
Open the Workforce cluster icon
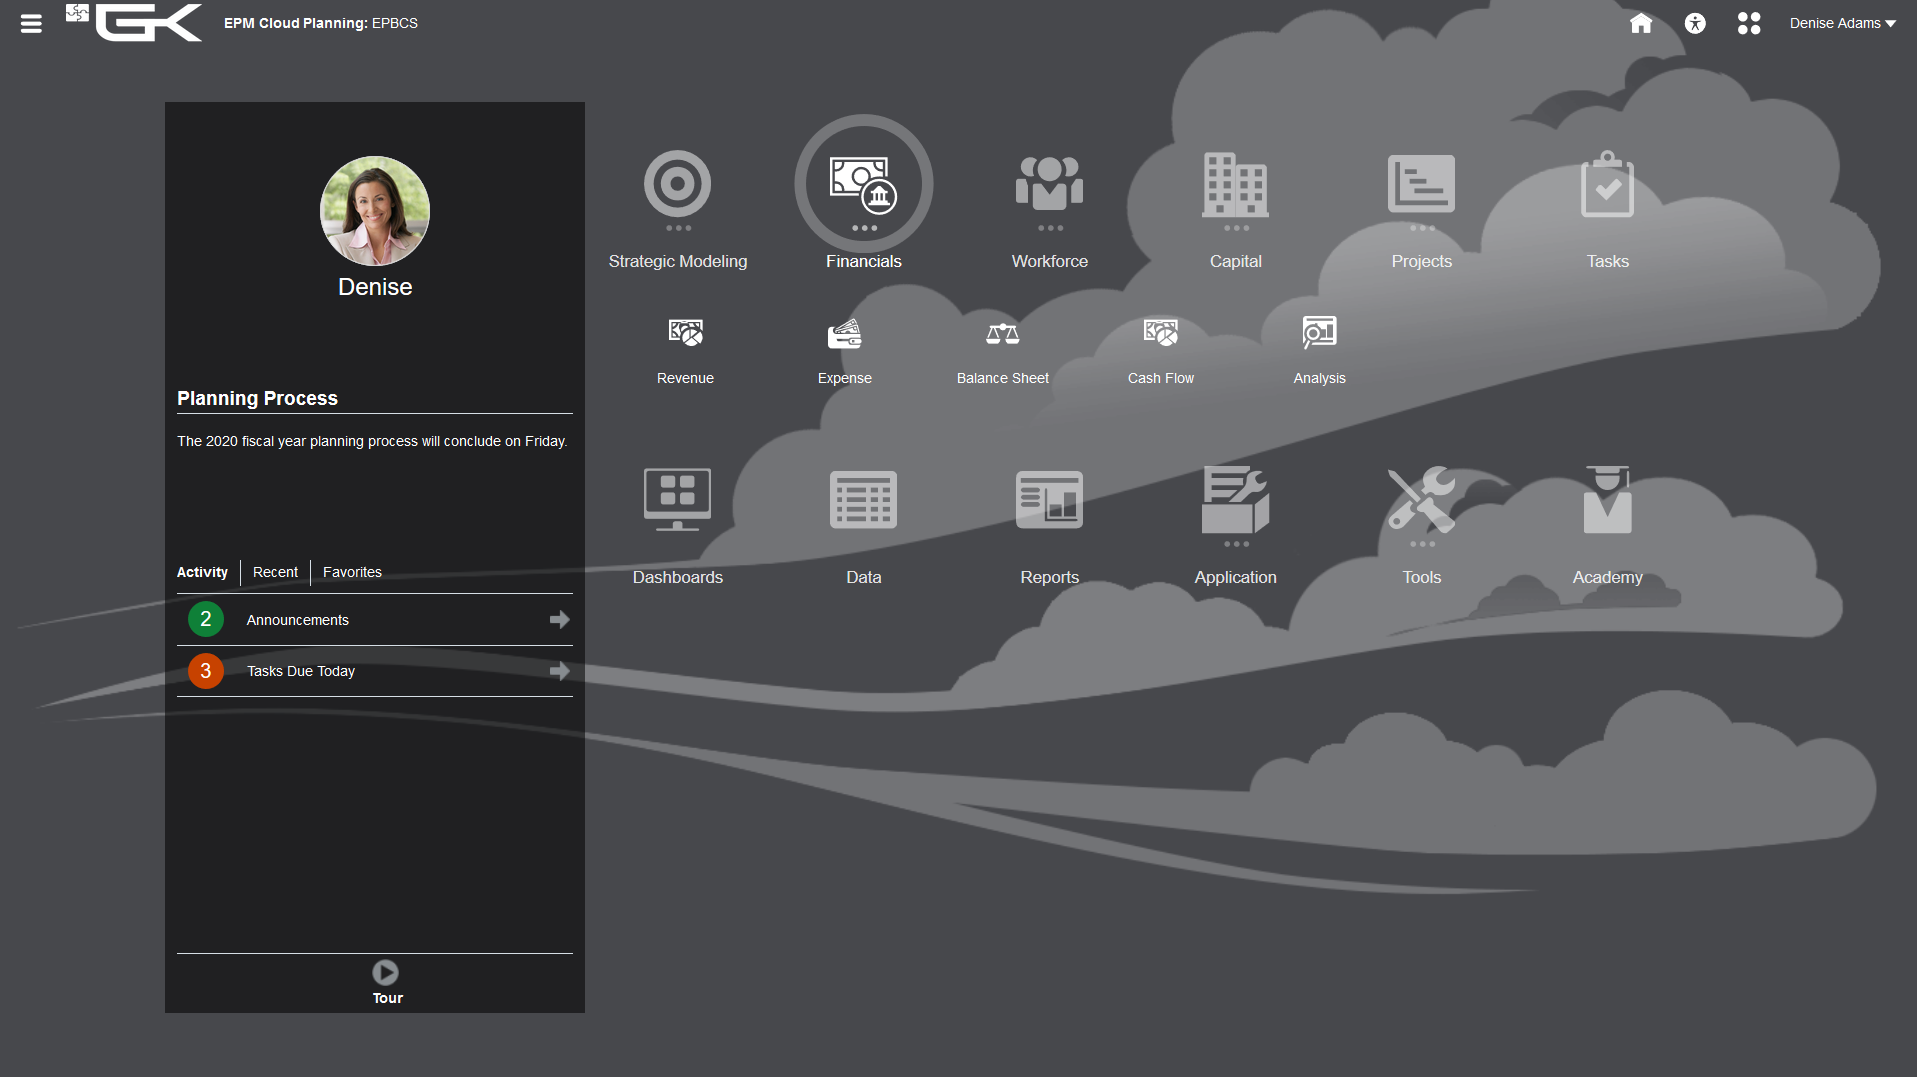[1050, 184]
